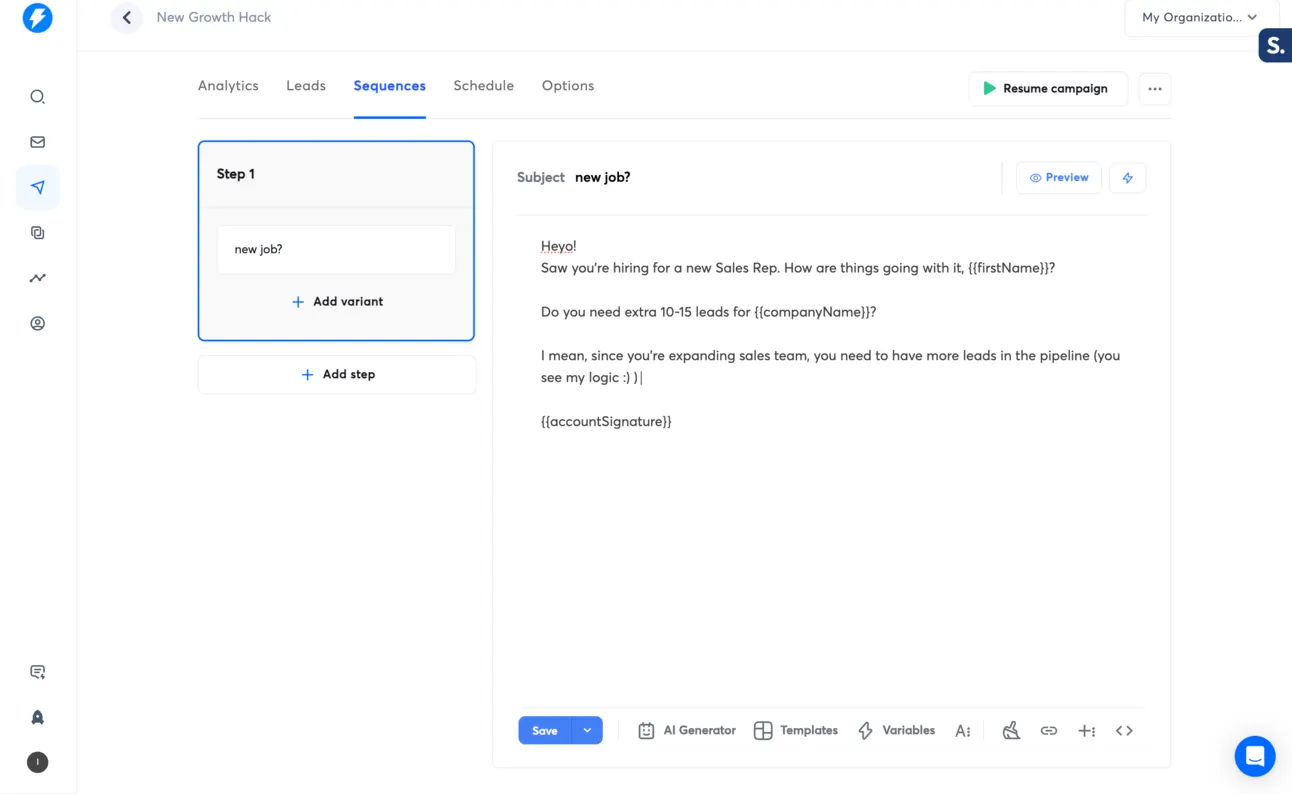This screenshot has width=1292, height=794.
Task: Click Resume campaign button
Action: pyautogui.click(x=1048, y=89)
